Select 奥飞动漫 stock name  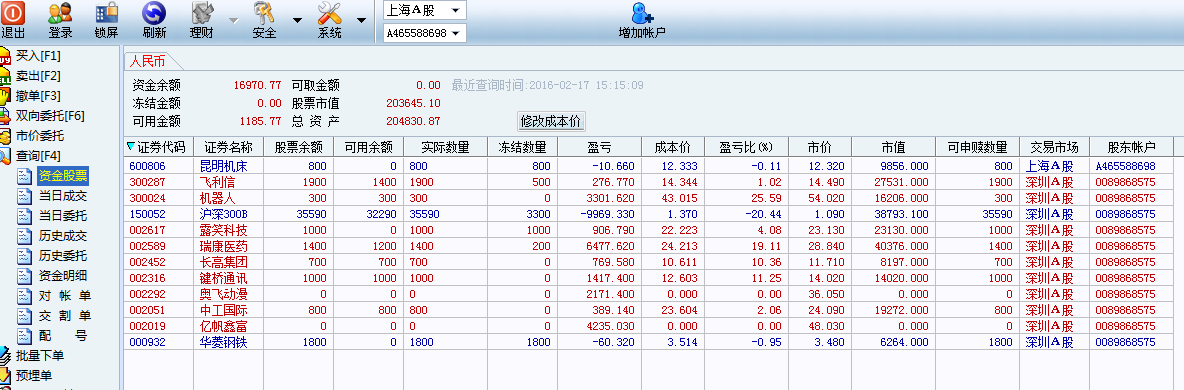223,294
